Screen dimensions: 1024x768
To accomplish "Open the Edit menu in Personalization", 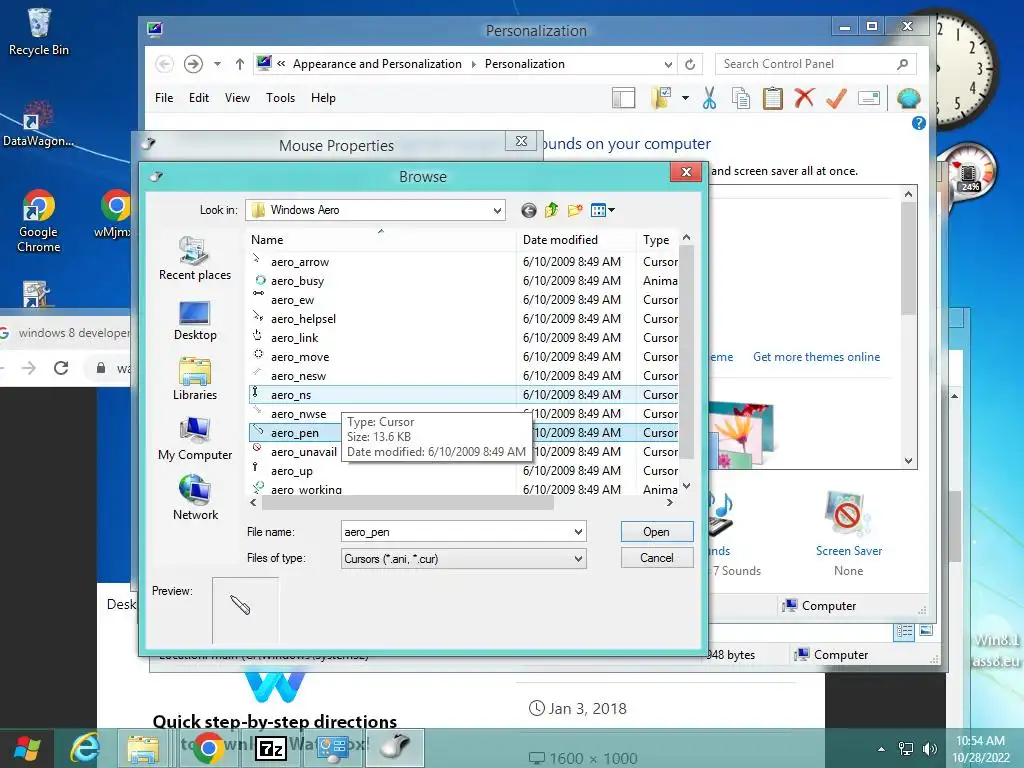I will click(199, 98).
